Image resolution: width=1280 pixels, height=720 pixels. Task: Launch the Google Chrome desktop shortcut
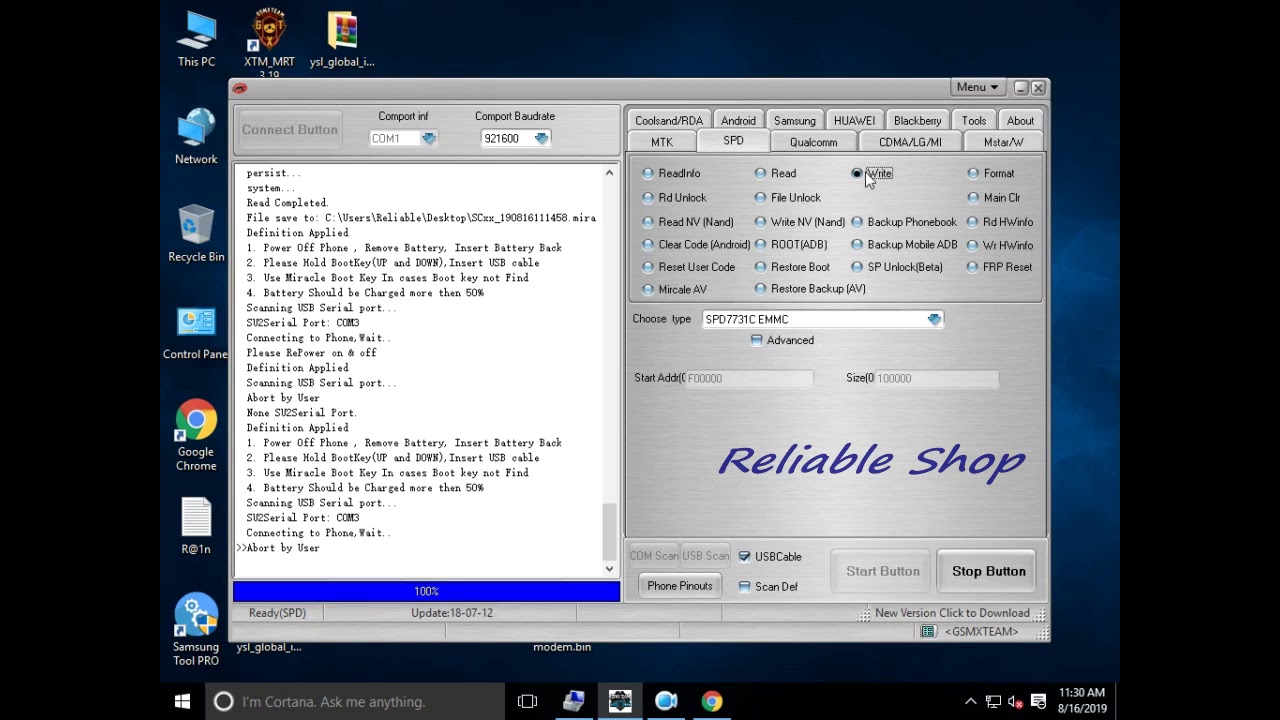pos(196,436)
